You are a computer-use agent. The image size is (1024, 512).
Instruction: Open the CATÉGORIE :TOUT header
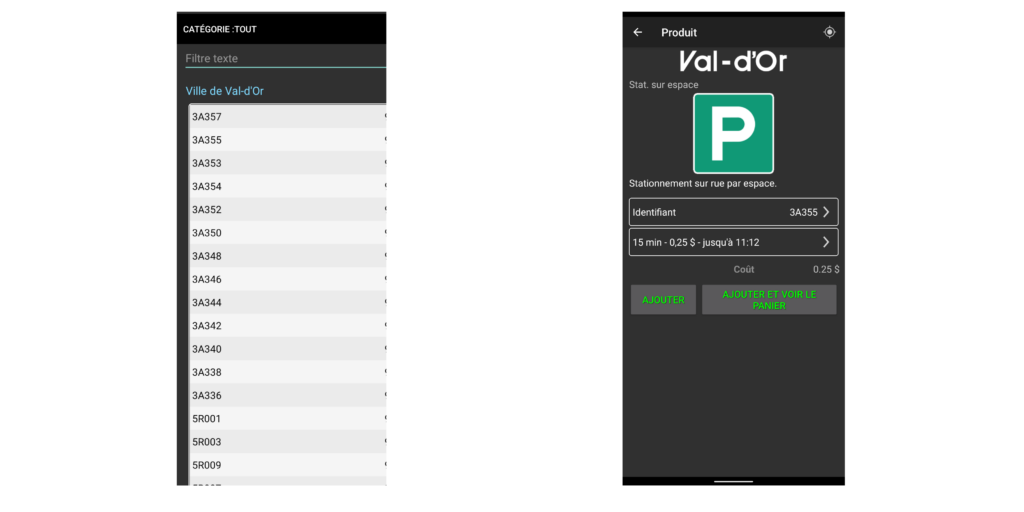coord(219,29)
